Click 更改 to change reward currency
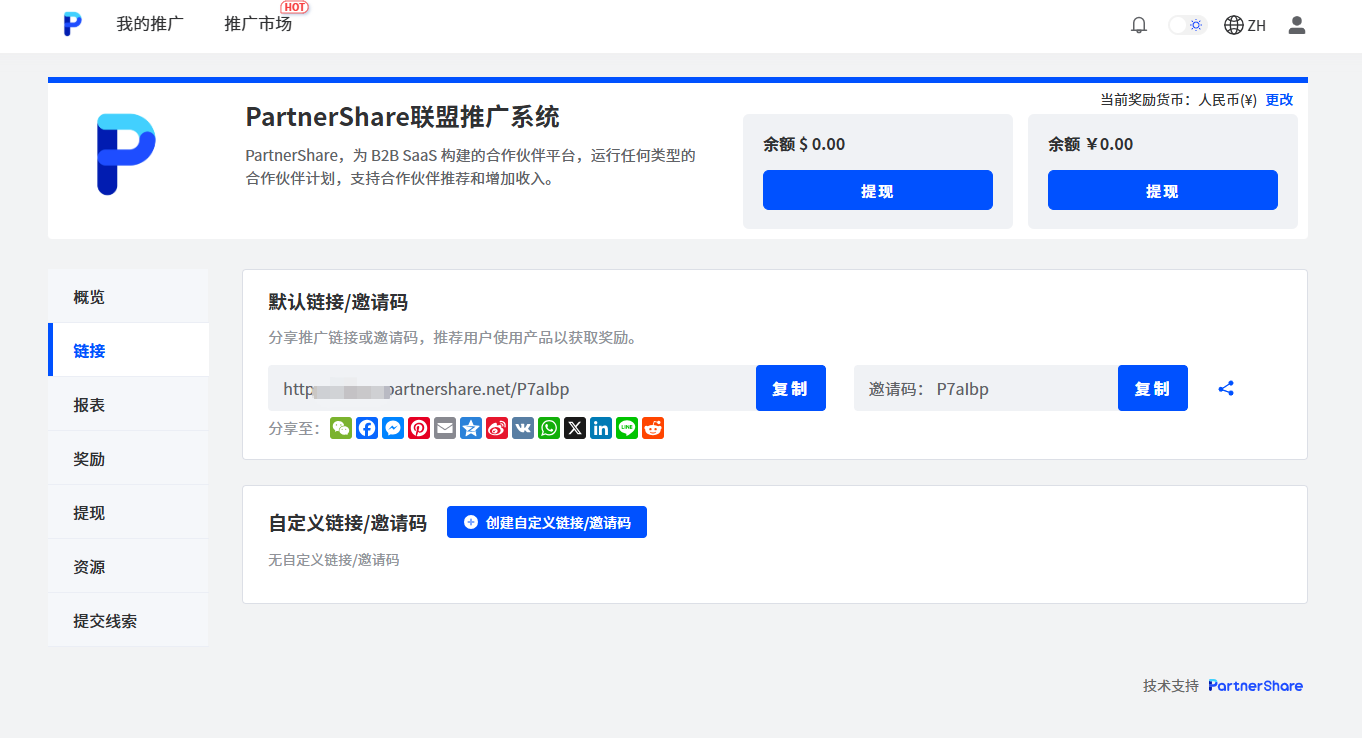This screenshot has height=738, width=1362. point(1279,100)
